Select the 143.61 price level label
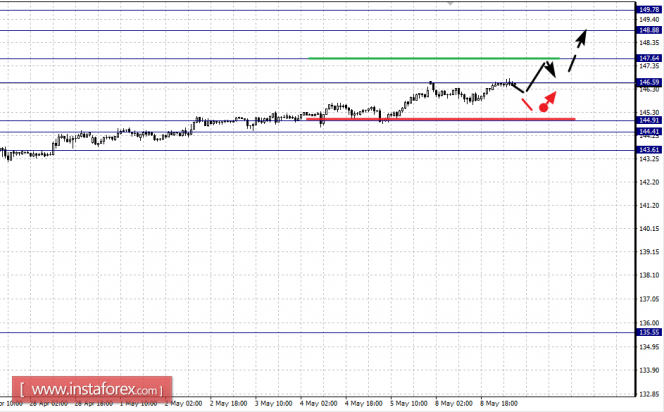Image resolution: width=664 pixels, height=412 pixels. click(x=648, y=150)
